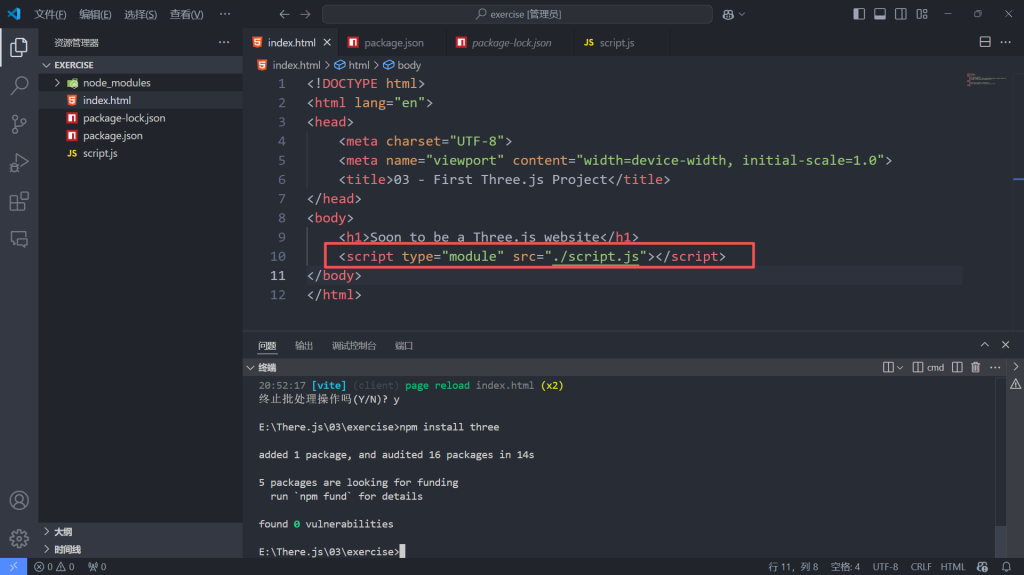Viewport: 1024px width, 575px height.
Task: Open the Source Control view
Action: coord(18,124)
